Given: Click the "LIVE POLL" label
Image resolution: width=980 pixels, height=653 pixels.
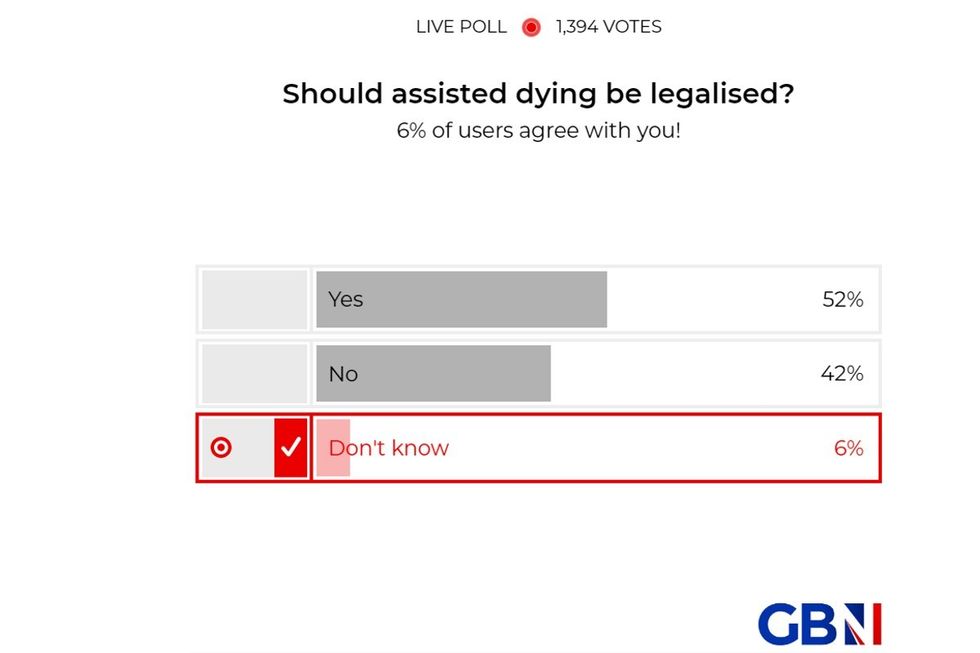Looking at the screenshot, I should coord(461,28).
